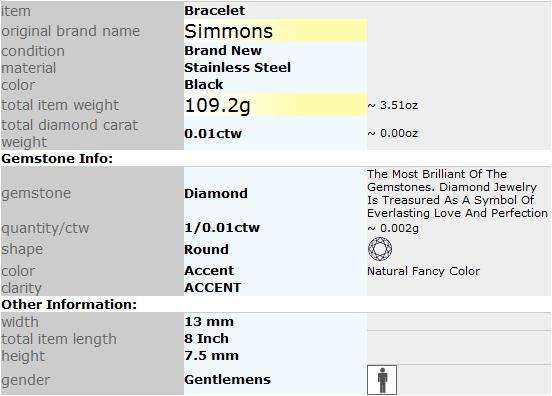Screen dimensions: 552x396
Task: Click the gentlemens gender figure icon
Action: (382, 380)
